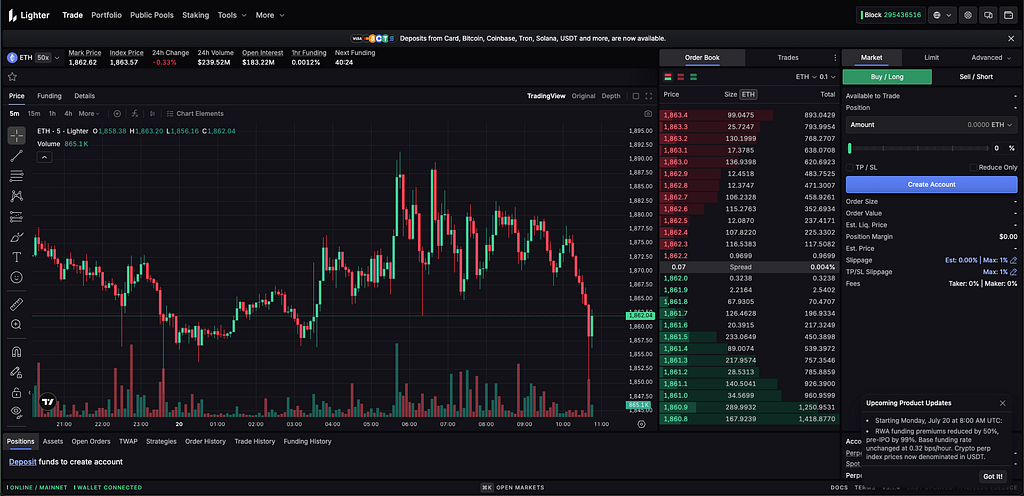Expand the Tools menu
The height and width of the screenshot is (496, 1024).
232,14
